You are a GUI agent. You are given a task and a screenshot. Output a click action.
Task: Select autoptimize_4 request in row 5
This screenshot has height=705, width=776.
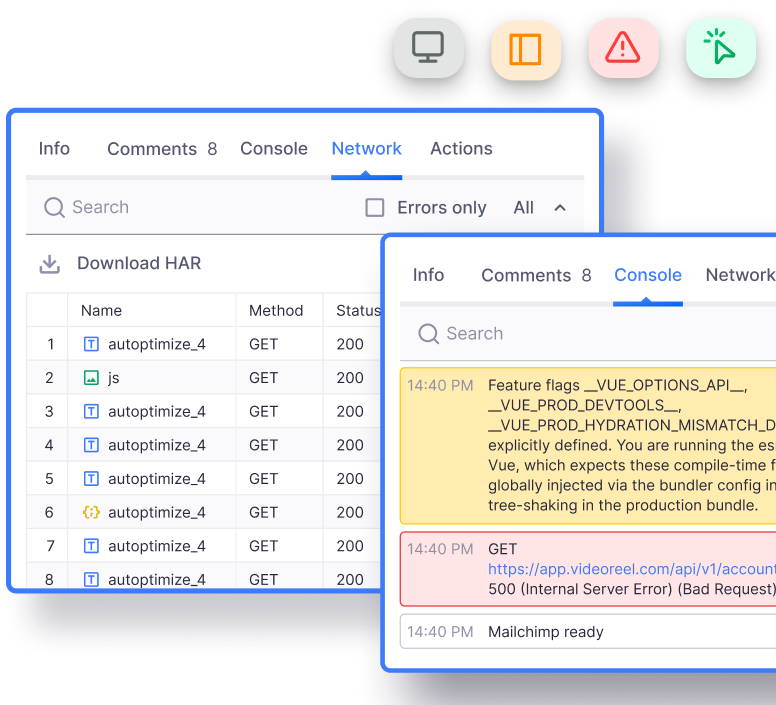(156, 478)
